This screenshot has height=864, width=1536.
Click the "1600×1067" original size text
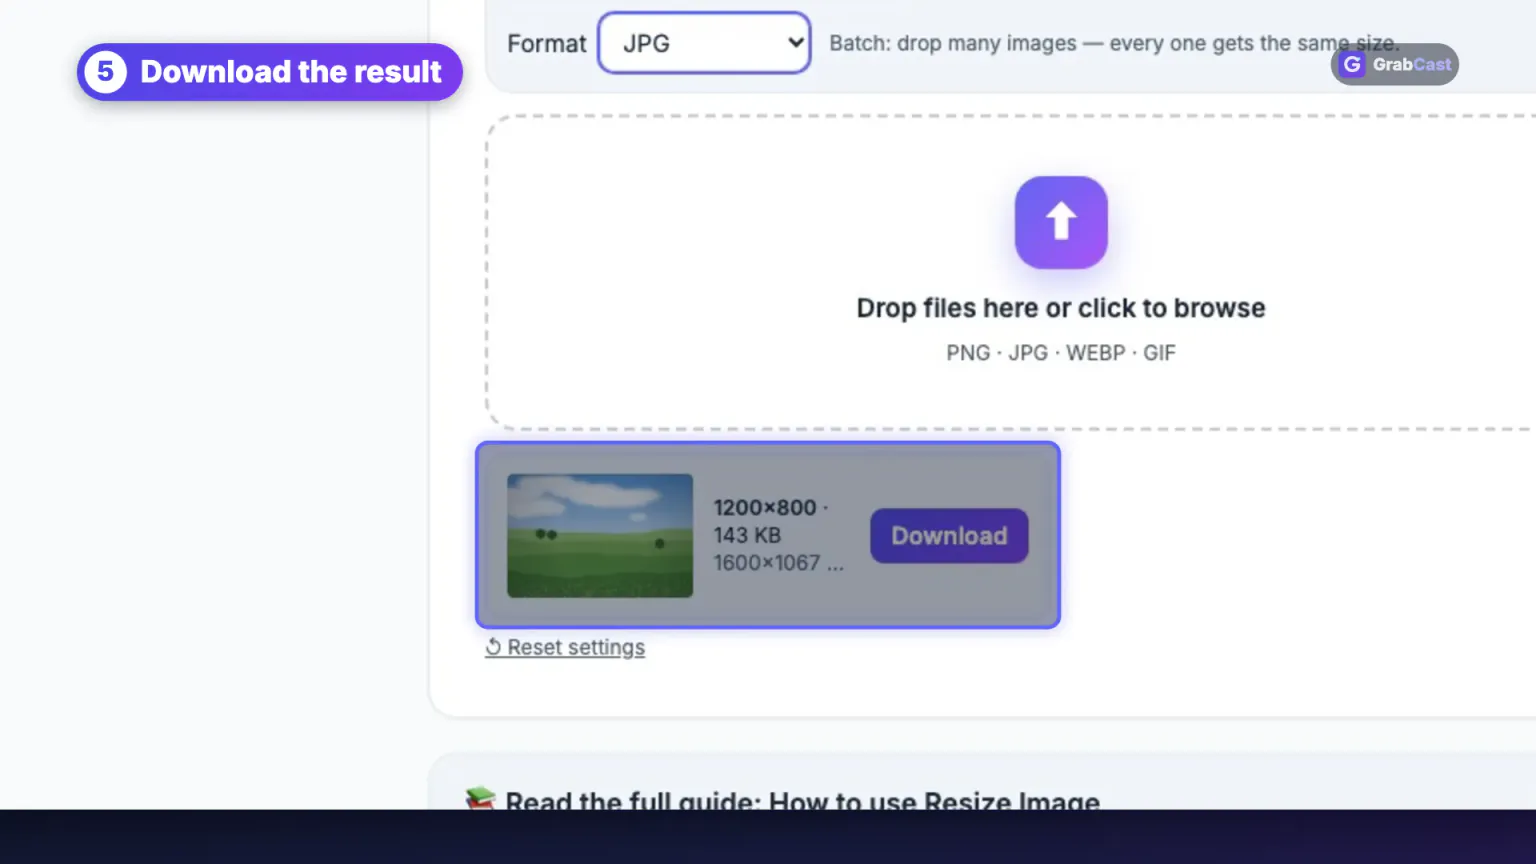click(x=767, y=563)
